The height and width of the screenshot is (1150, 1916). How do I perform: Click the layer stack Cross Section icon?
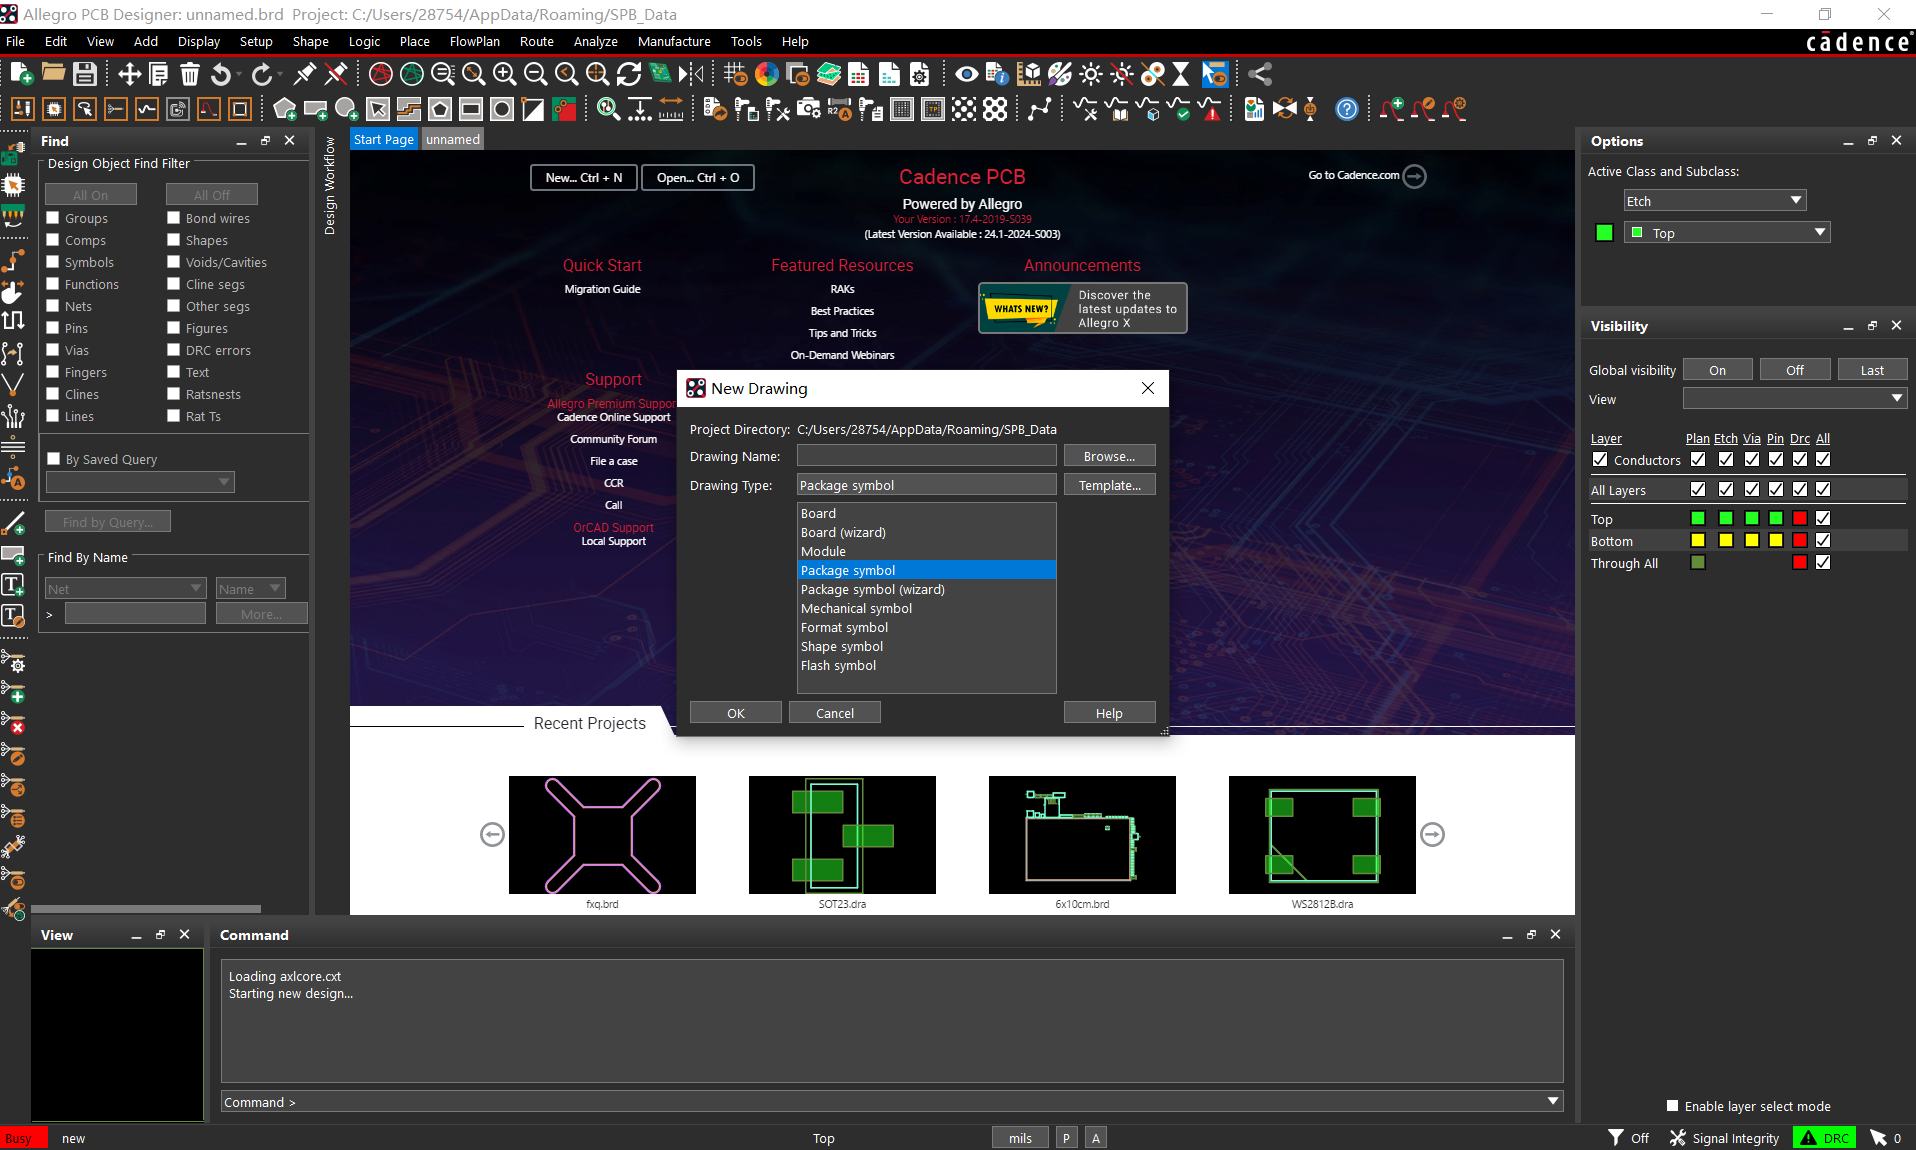pyautogui.click(x=829, y=74)
